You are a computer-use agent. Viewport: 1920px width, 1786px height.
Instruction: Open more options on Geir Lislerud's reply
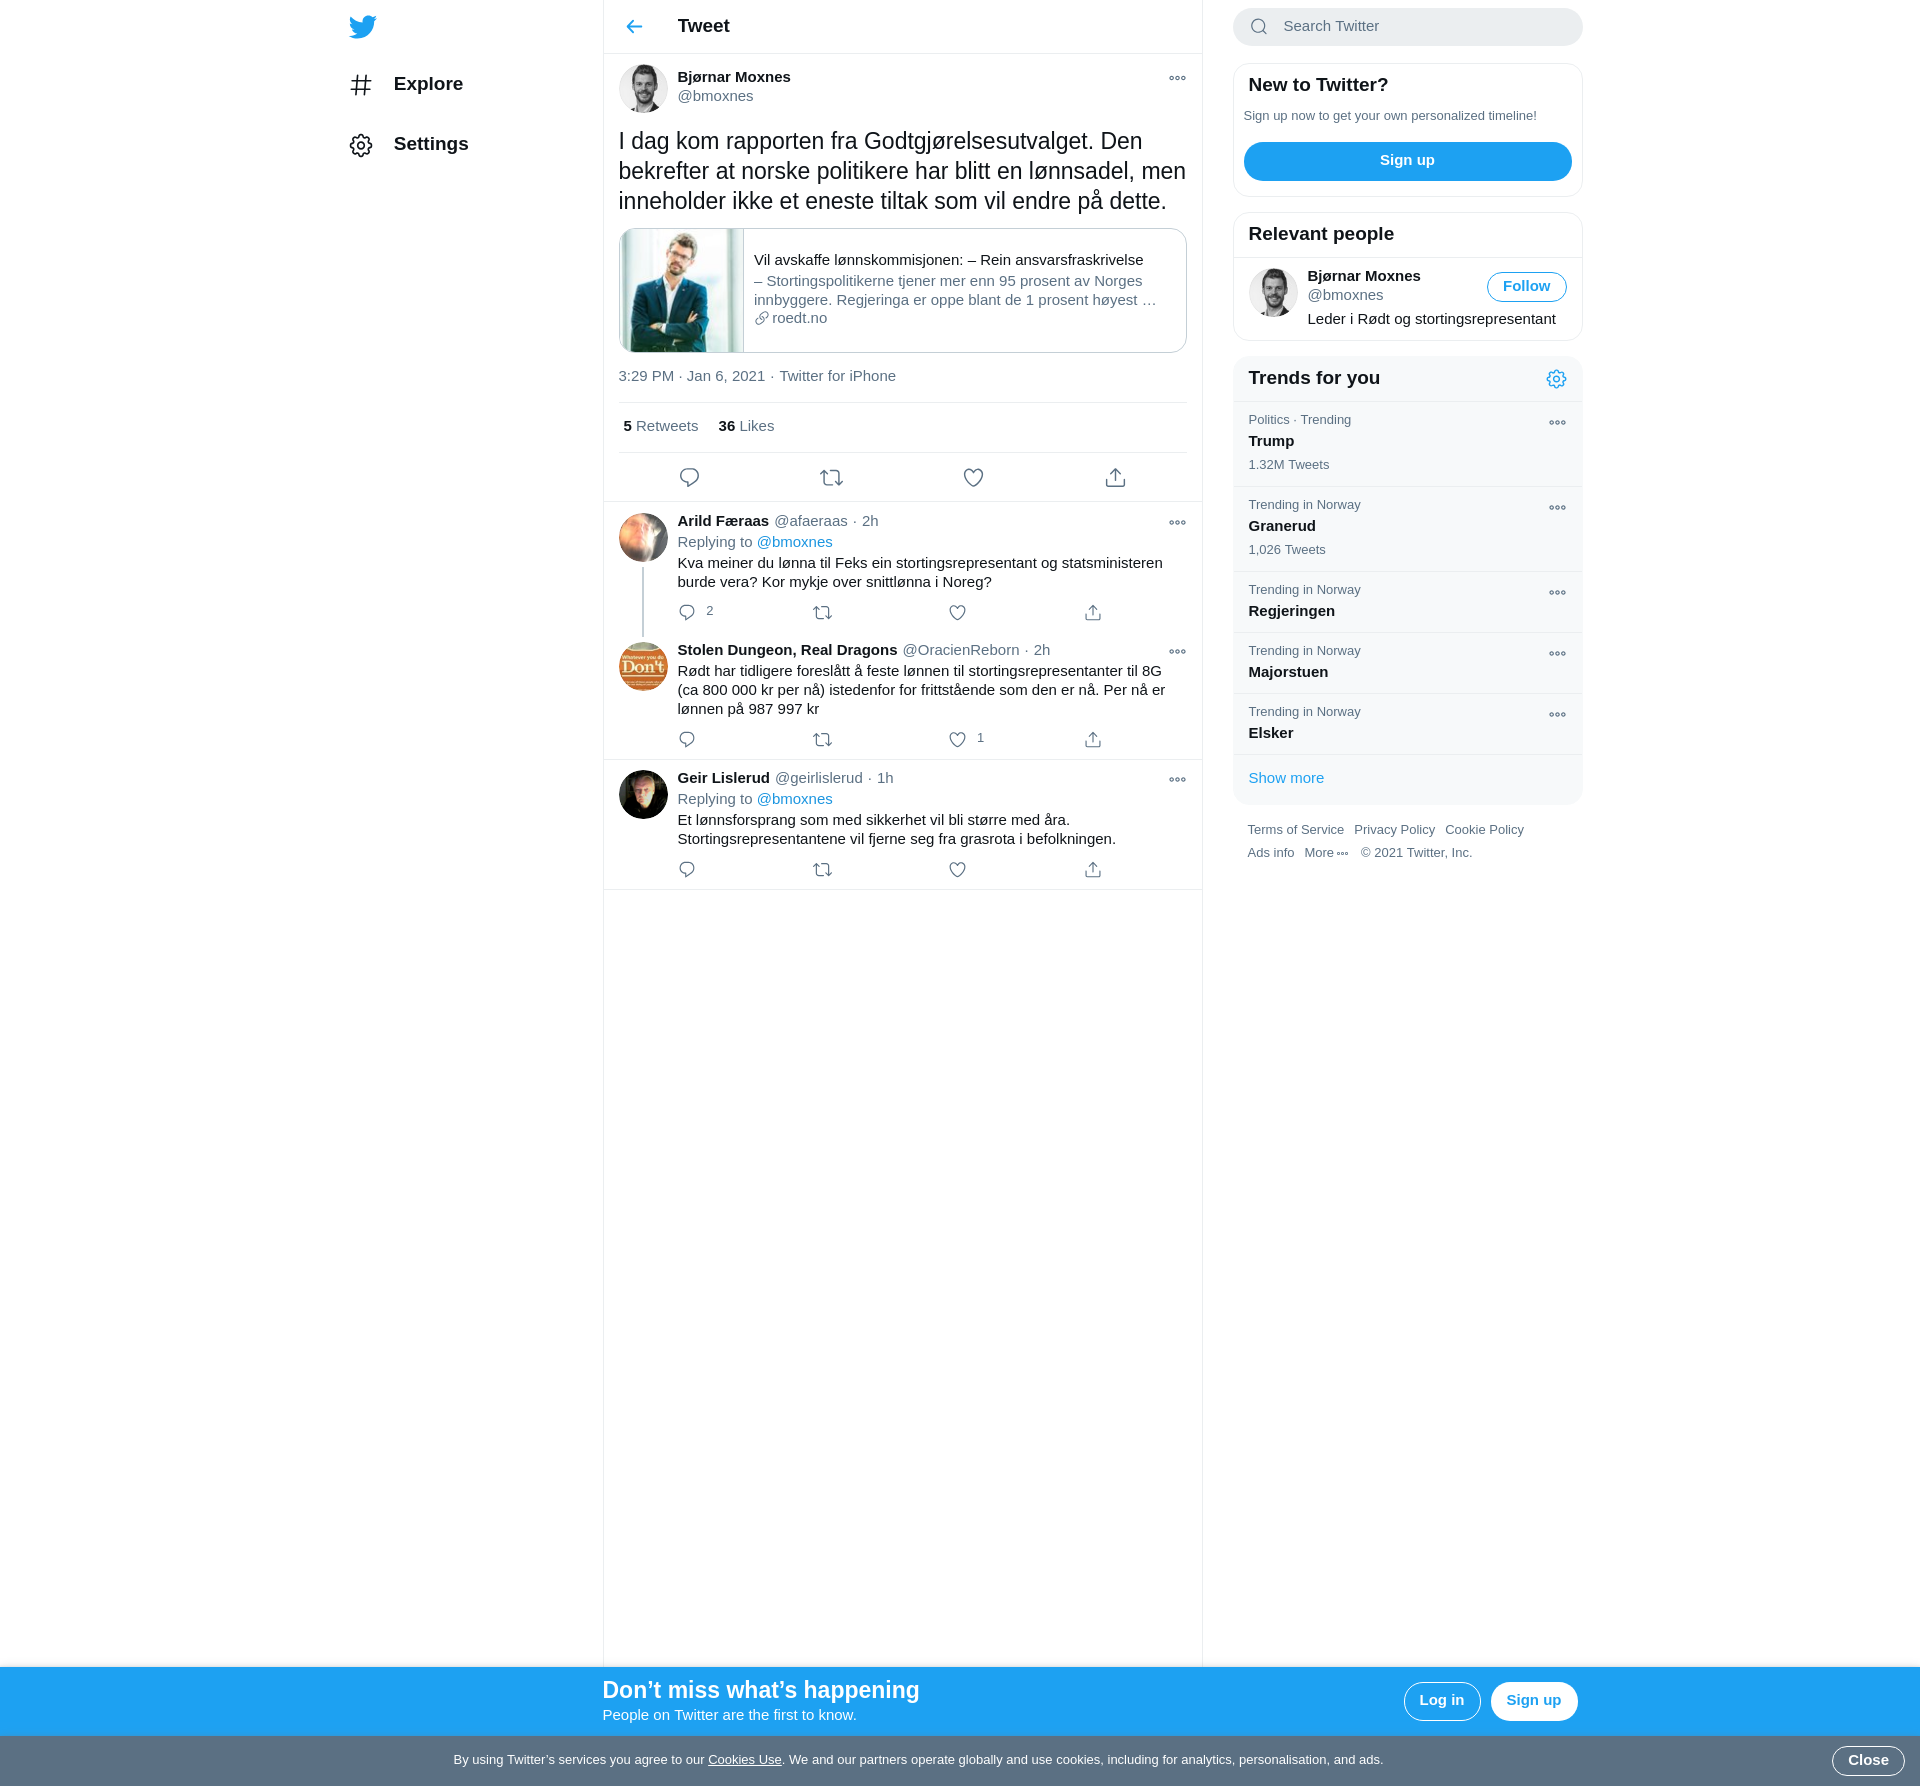[x=1177, y=779]
